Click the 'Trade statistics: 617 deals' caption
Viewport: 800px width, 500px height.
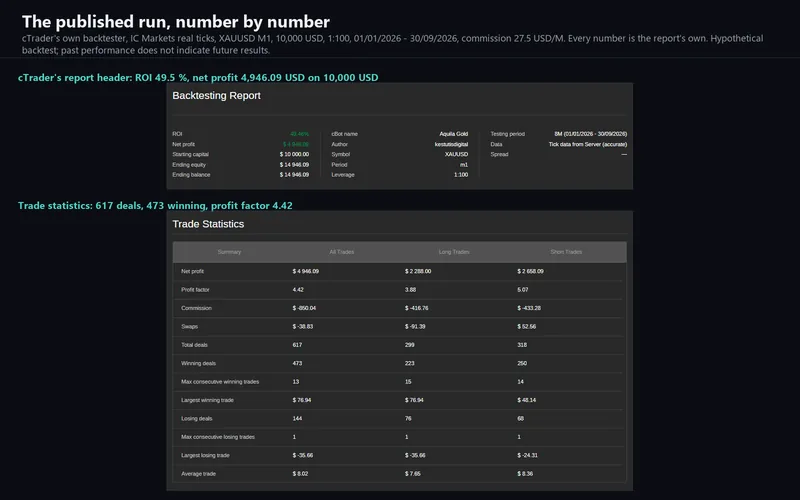coord(155,206)
